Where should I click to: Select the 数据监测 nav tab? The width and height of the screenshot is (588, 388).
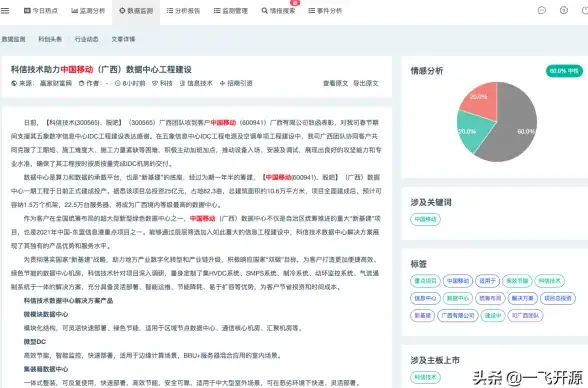136,11
